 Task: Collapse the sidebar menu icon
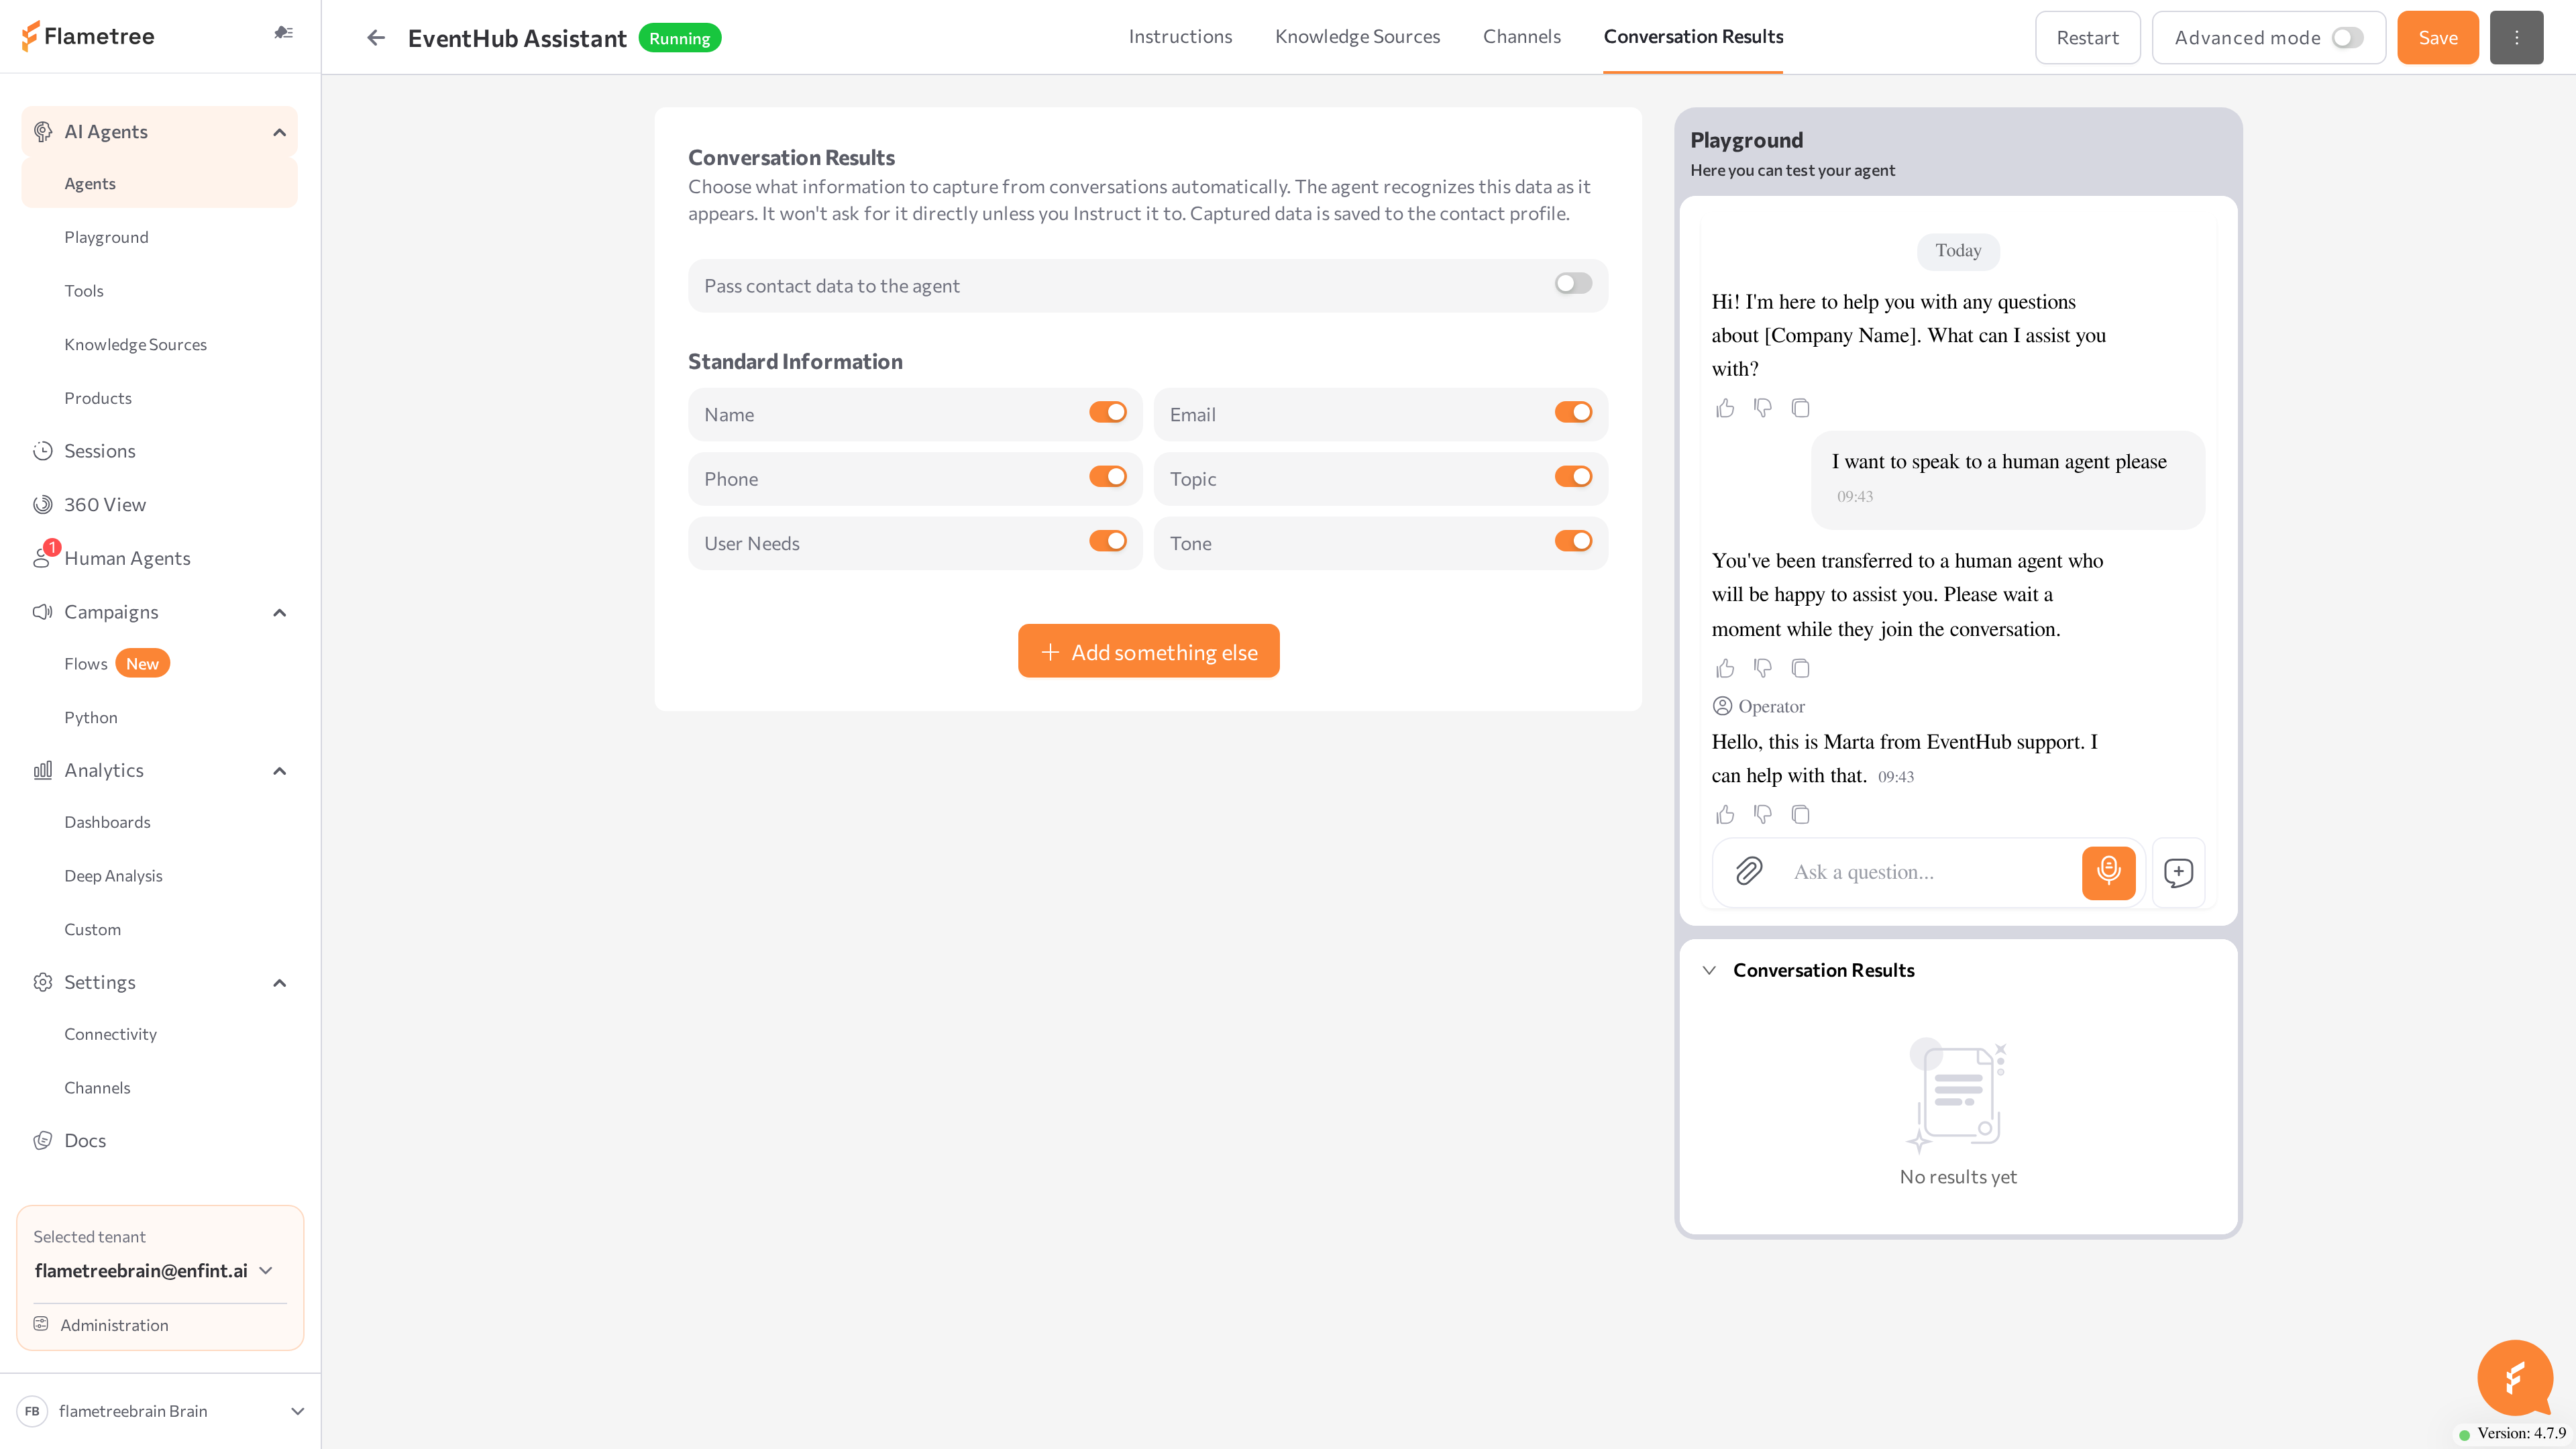coord(284,33)
